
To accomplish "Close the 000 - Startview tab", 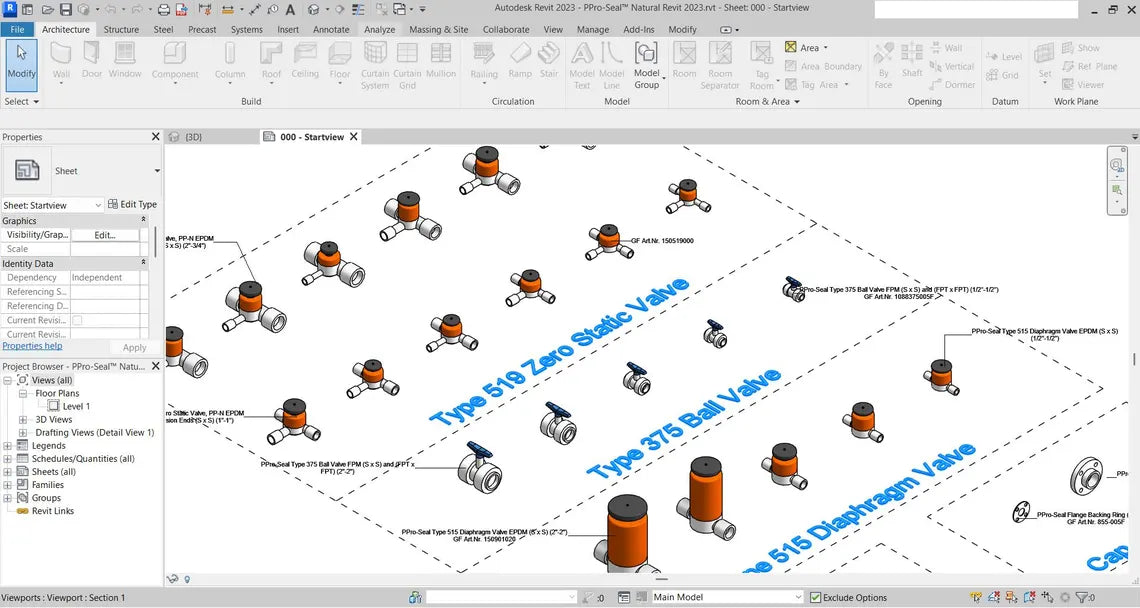I will point(354,137).
